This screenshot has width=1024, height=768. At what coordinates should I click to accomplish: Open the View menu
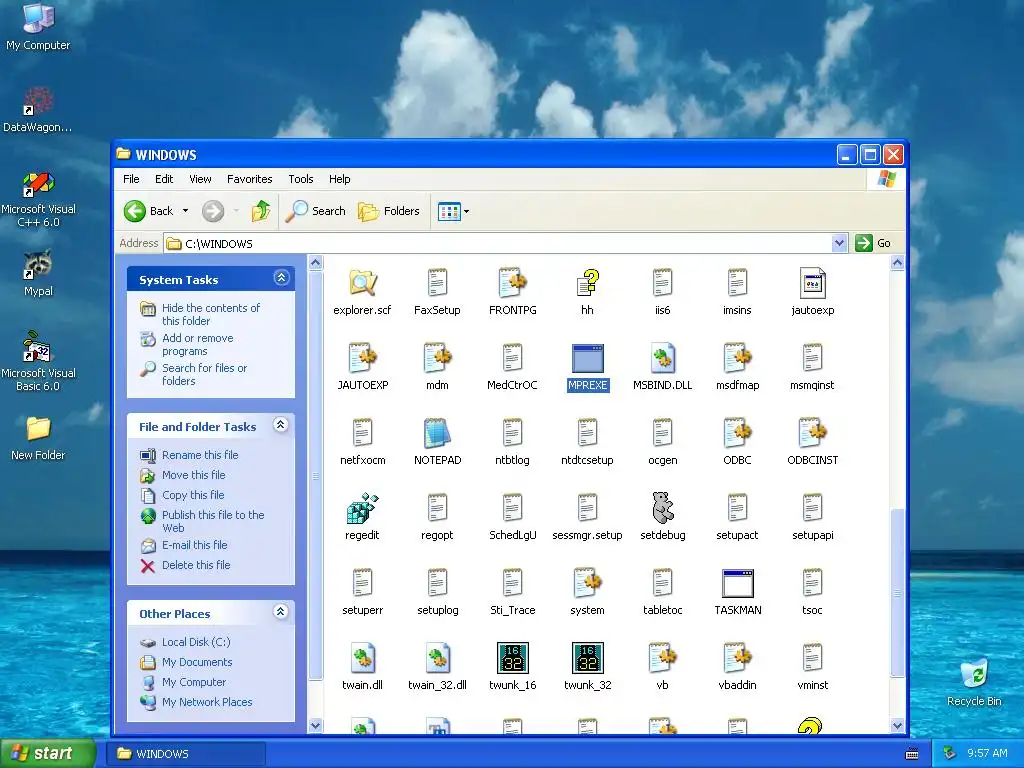[200, 179]
